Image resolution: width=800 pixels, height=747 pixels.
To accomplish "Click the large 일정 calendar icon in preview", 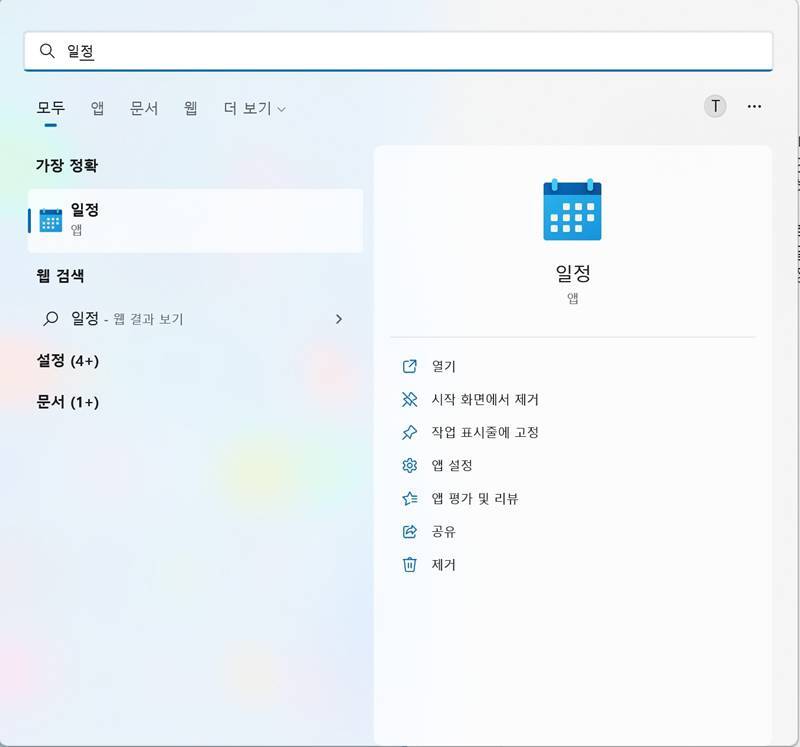I will [x=572, y=209].
